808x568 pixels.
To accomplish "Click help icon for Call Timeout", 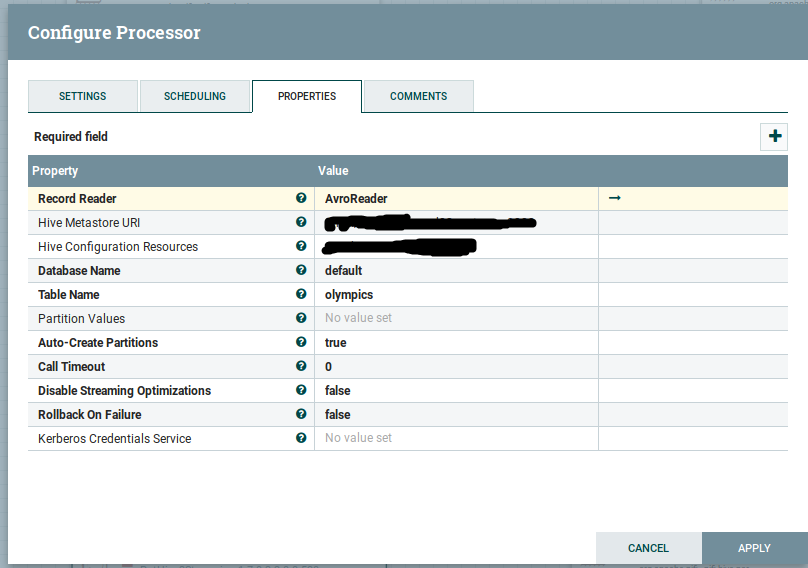I will pos(301,365).
